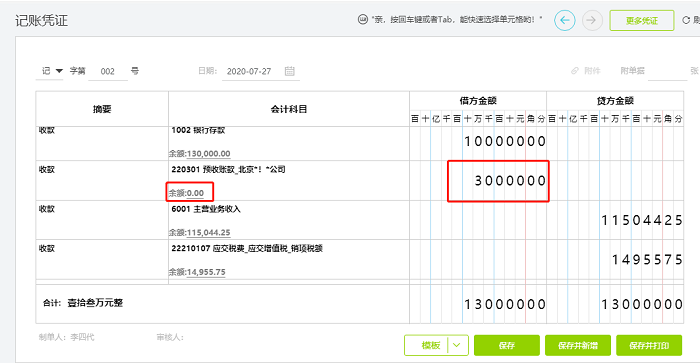
Task: Click summary 收款 in 应交税费 row
Action: point(47,248)
